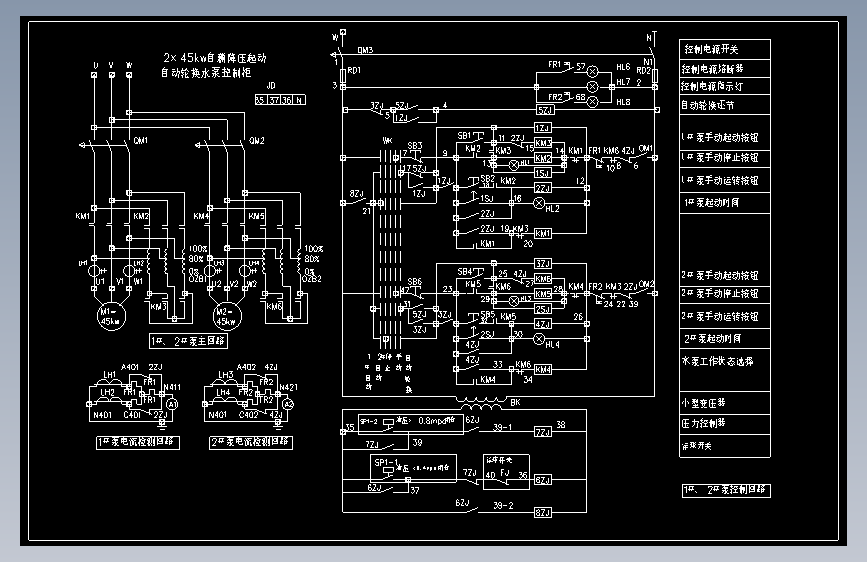Image resolution: width=867 pixels, height=562 pixels.
Task: Click the HL6 indicator lamp symbol
Action: click(x=592, y=71)
